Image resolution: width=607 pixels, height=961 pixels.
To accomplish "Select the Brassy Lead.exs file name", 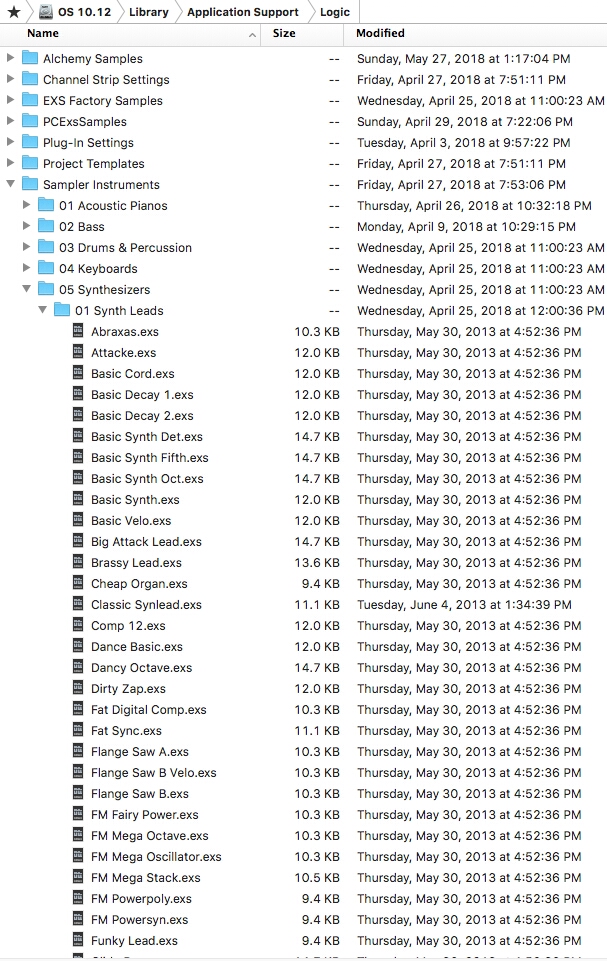I will click(136, 563).
